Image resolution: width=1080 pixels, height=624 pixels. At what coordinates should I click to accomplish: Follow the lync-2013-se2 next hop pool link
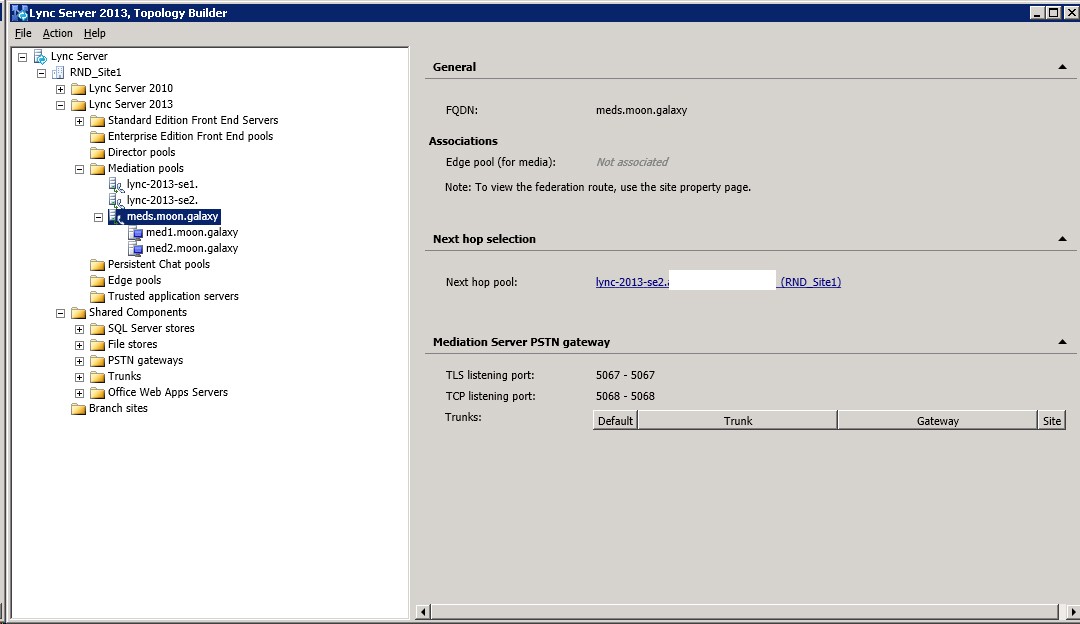coord(631,282)
